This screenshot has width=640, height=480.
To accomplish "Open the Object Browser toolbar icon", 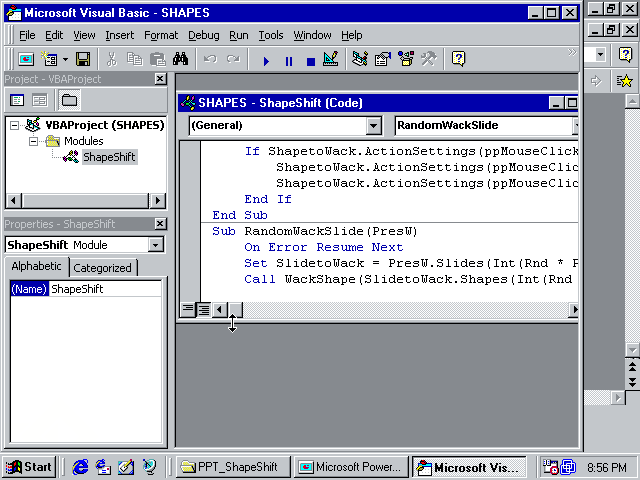I will click(x=406, y=59).
